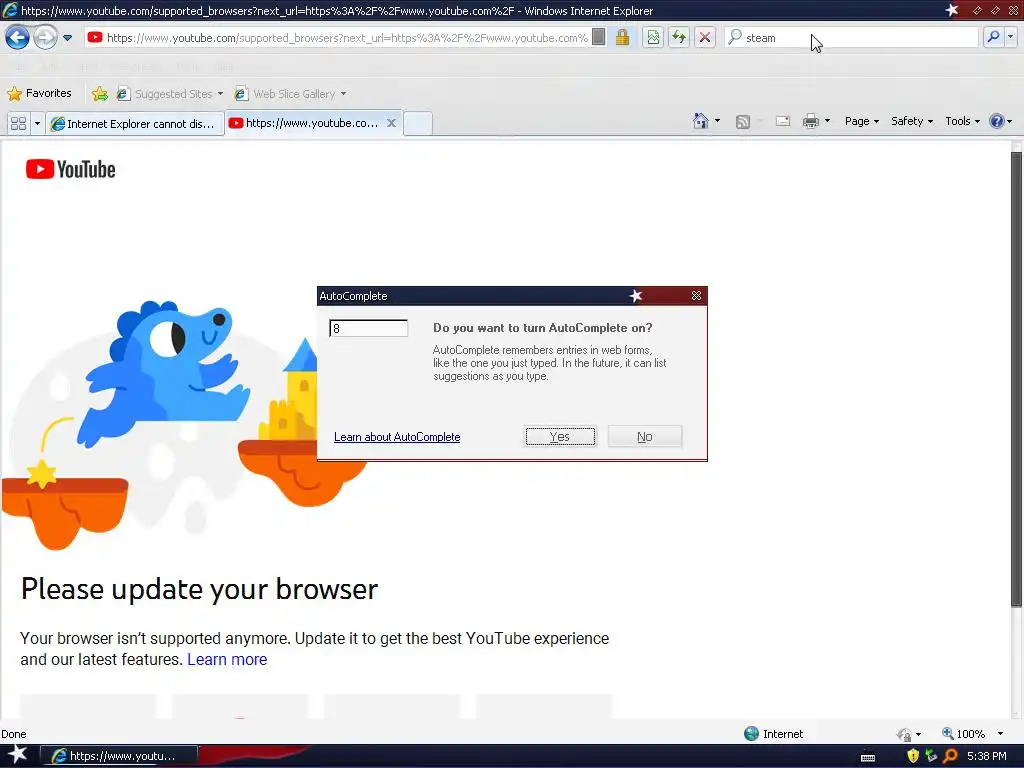Click the 100% zoom level button
Viewport: 1024px width, 768px height.
point(964,733)
